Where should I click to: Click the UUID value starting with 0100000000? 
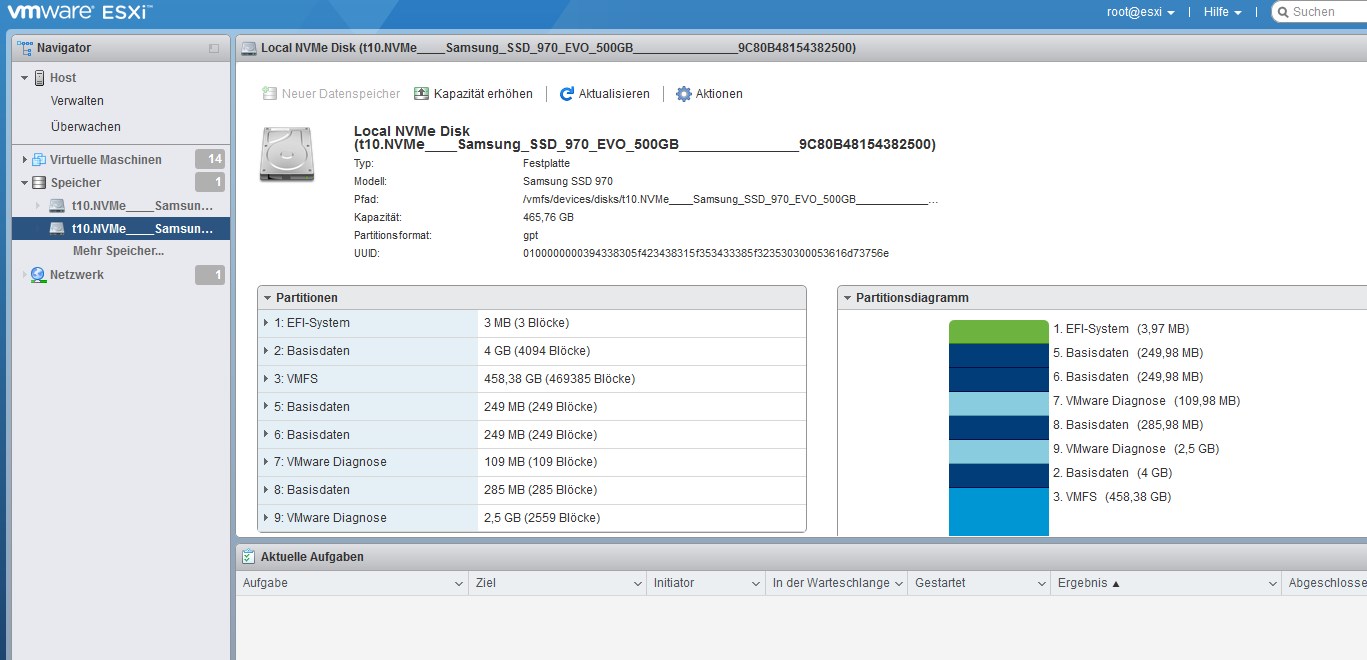coord(706,253)
